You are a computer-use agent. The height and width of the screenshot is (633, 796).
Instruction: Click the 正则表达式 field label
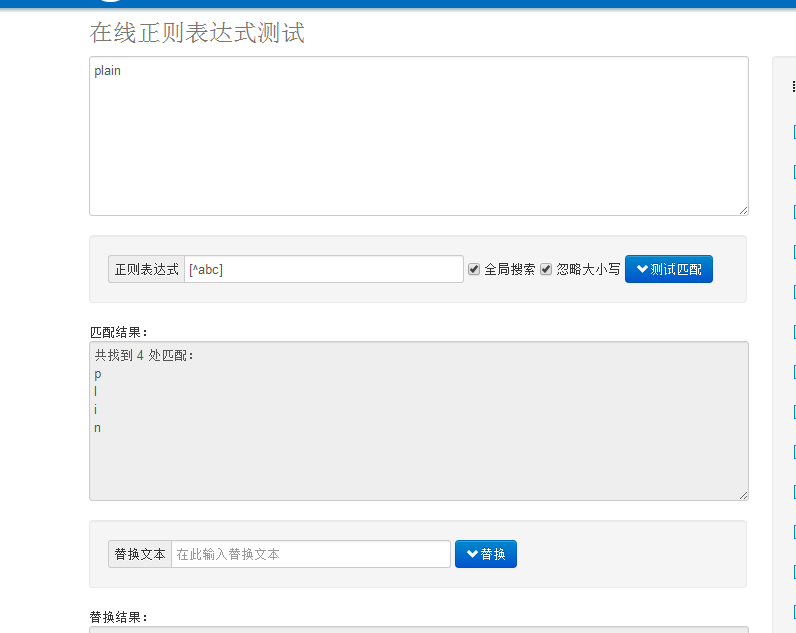(x=146, y=269)
